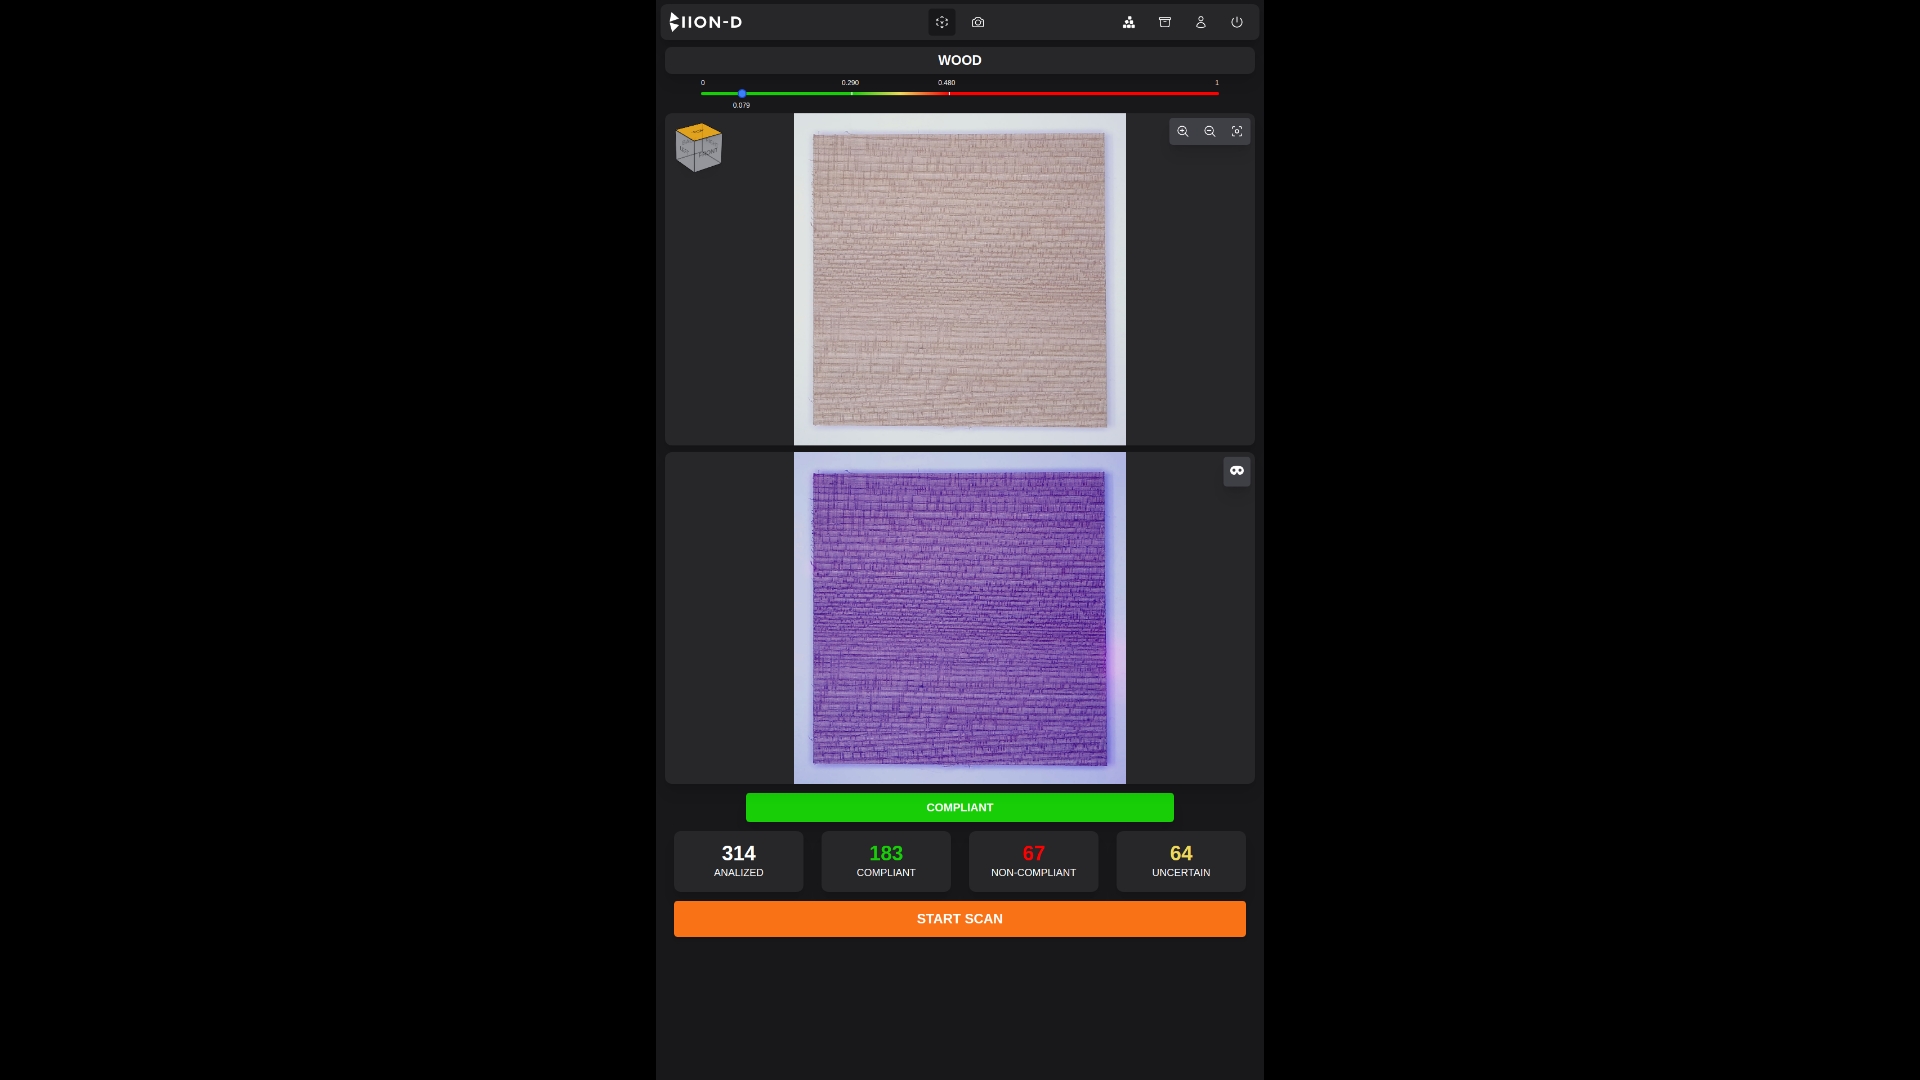Click the purple anomaly heatmap image

(960, 618)
